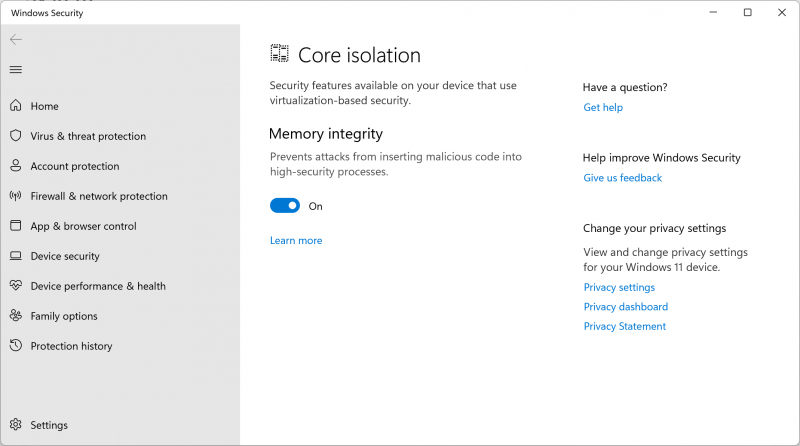Image resolution: width=800 pixels, height=446 pixels.
Task: Click the Protection history clock icon
Action: pyautogui.click(x=16, y=346)
